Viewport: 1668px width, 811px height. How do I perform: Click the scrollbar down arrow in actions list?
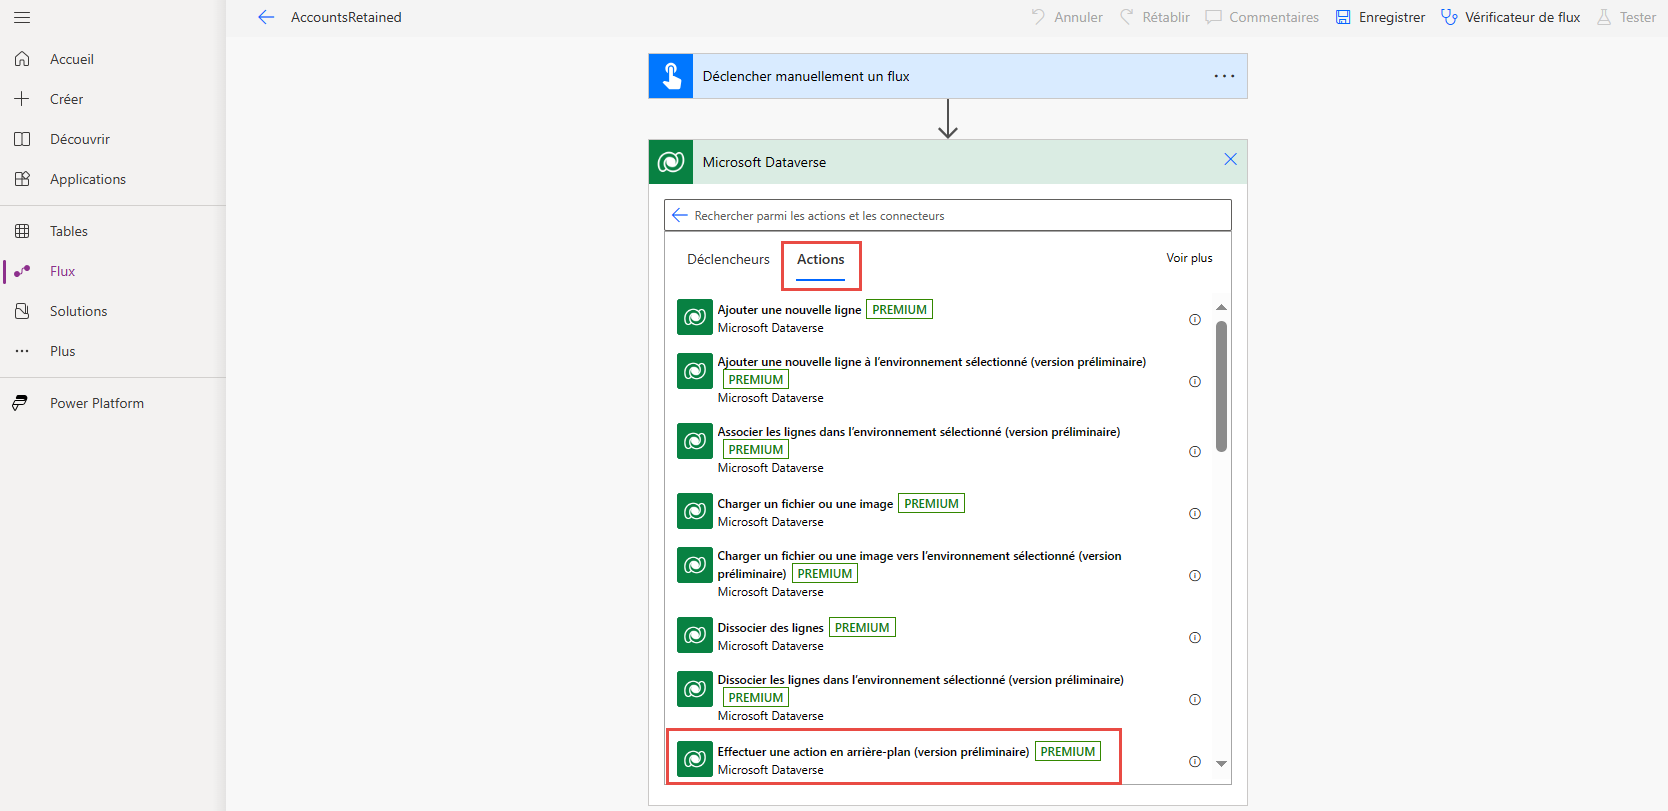1221,763
